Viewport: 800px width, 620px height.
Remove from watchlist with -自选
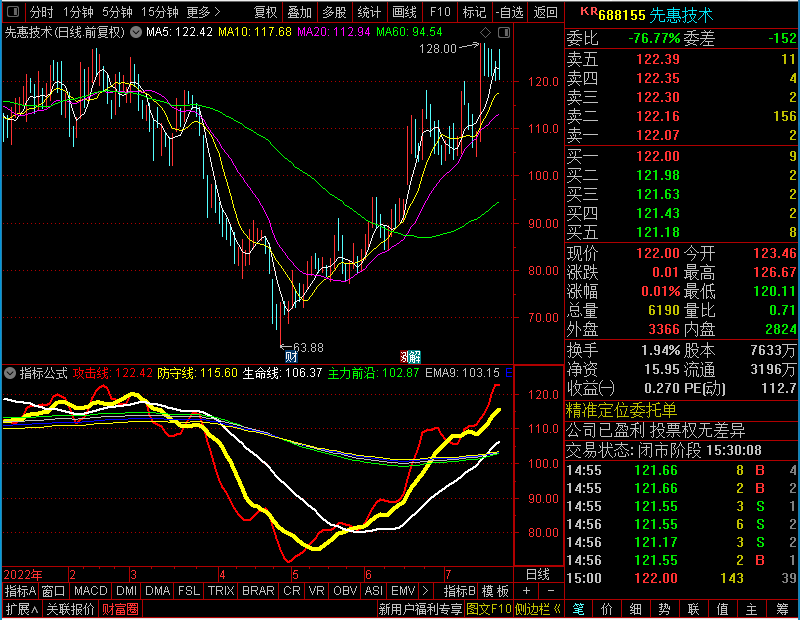510,12
